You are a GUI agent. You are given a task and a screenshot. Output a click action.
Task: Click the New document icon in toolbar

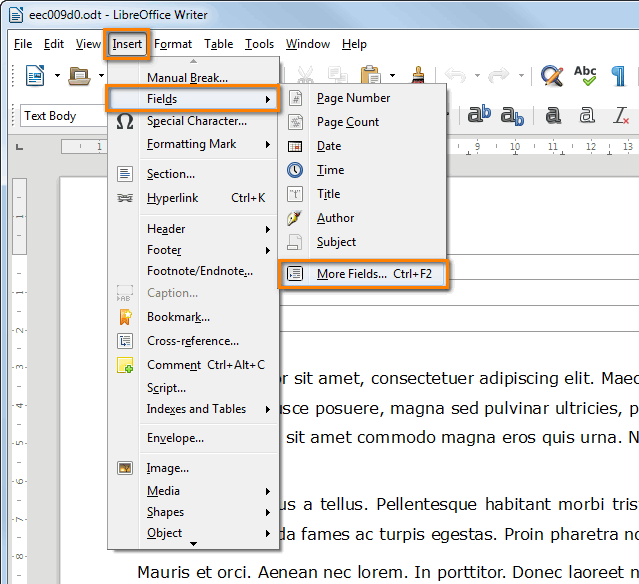tap(35, 75)
